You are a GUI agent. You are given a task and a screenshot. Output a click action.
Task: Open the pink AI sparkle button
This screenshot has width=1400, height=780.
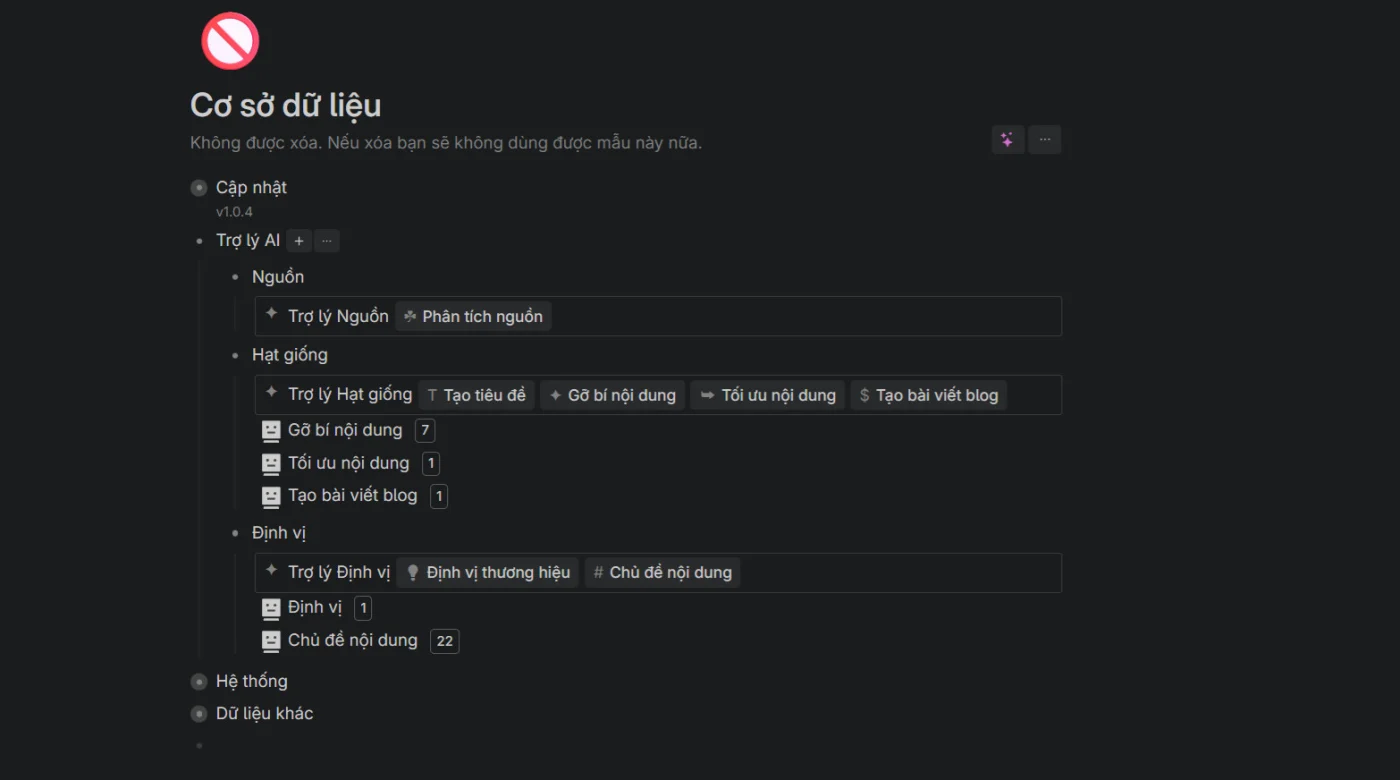1007,140
